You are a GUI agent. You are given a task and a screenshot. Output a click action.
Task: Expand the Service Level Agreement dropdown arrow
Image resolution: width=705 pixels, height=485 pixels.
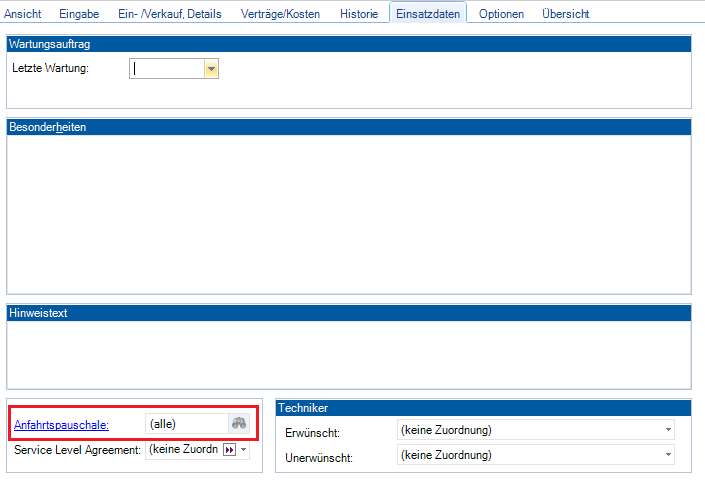coord(243,451)
